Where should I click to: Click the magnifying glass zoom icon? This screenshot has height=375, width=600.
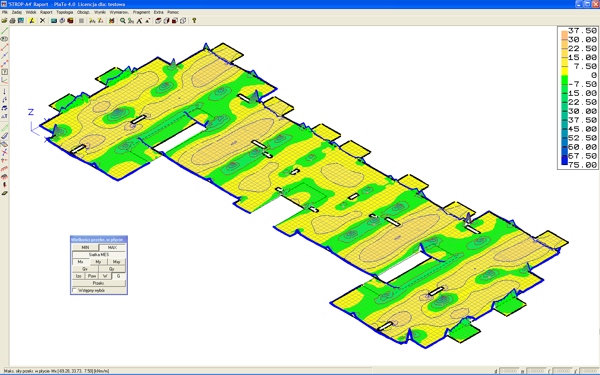point(122,21)
